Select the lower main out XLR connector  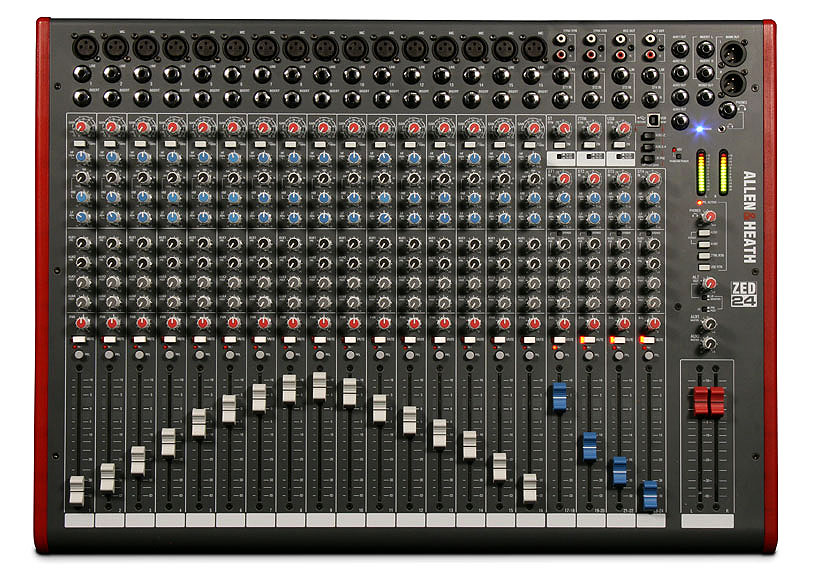click(x=733, y=82)
